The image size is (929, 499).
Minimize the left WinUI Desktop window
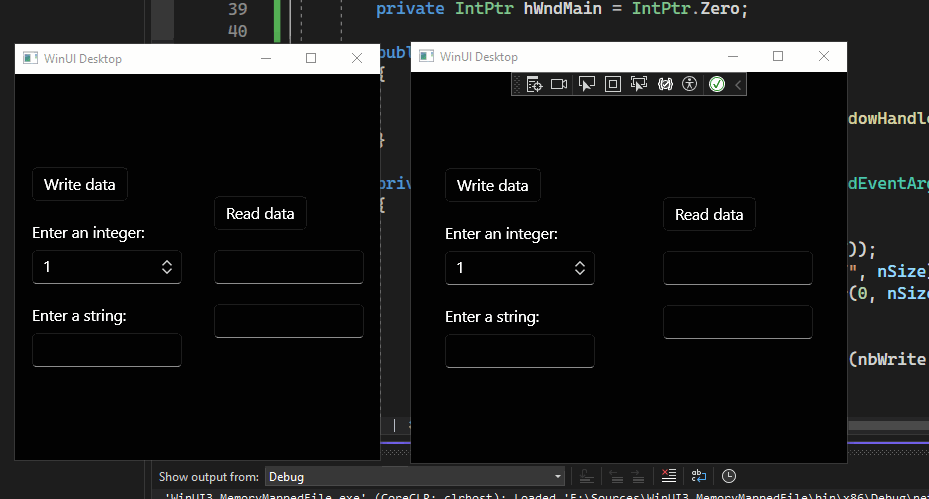tap(266, 58)
